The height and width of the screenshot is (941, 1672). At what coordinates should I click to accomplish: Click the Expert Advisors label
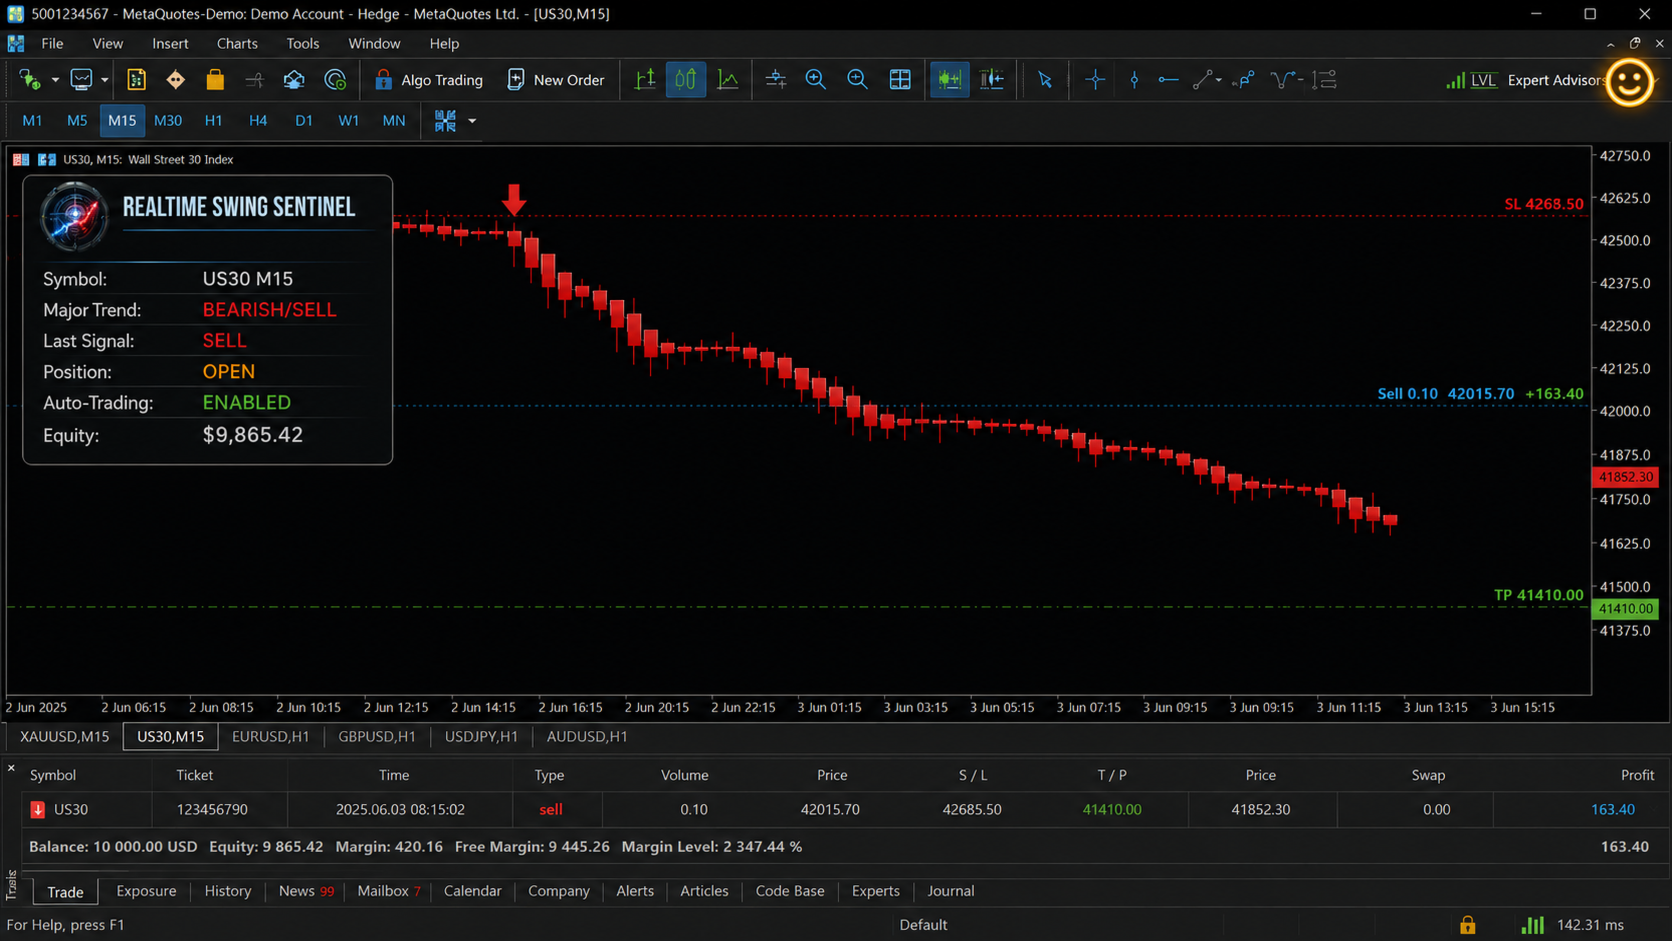(x=1555, y=80)
